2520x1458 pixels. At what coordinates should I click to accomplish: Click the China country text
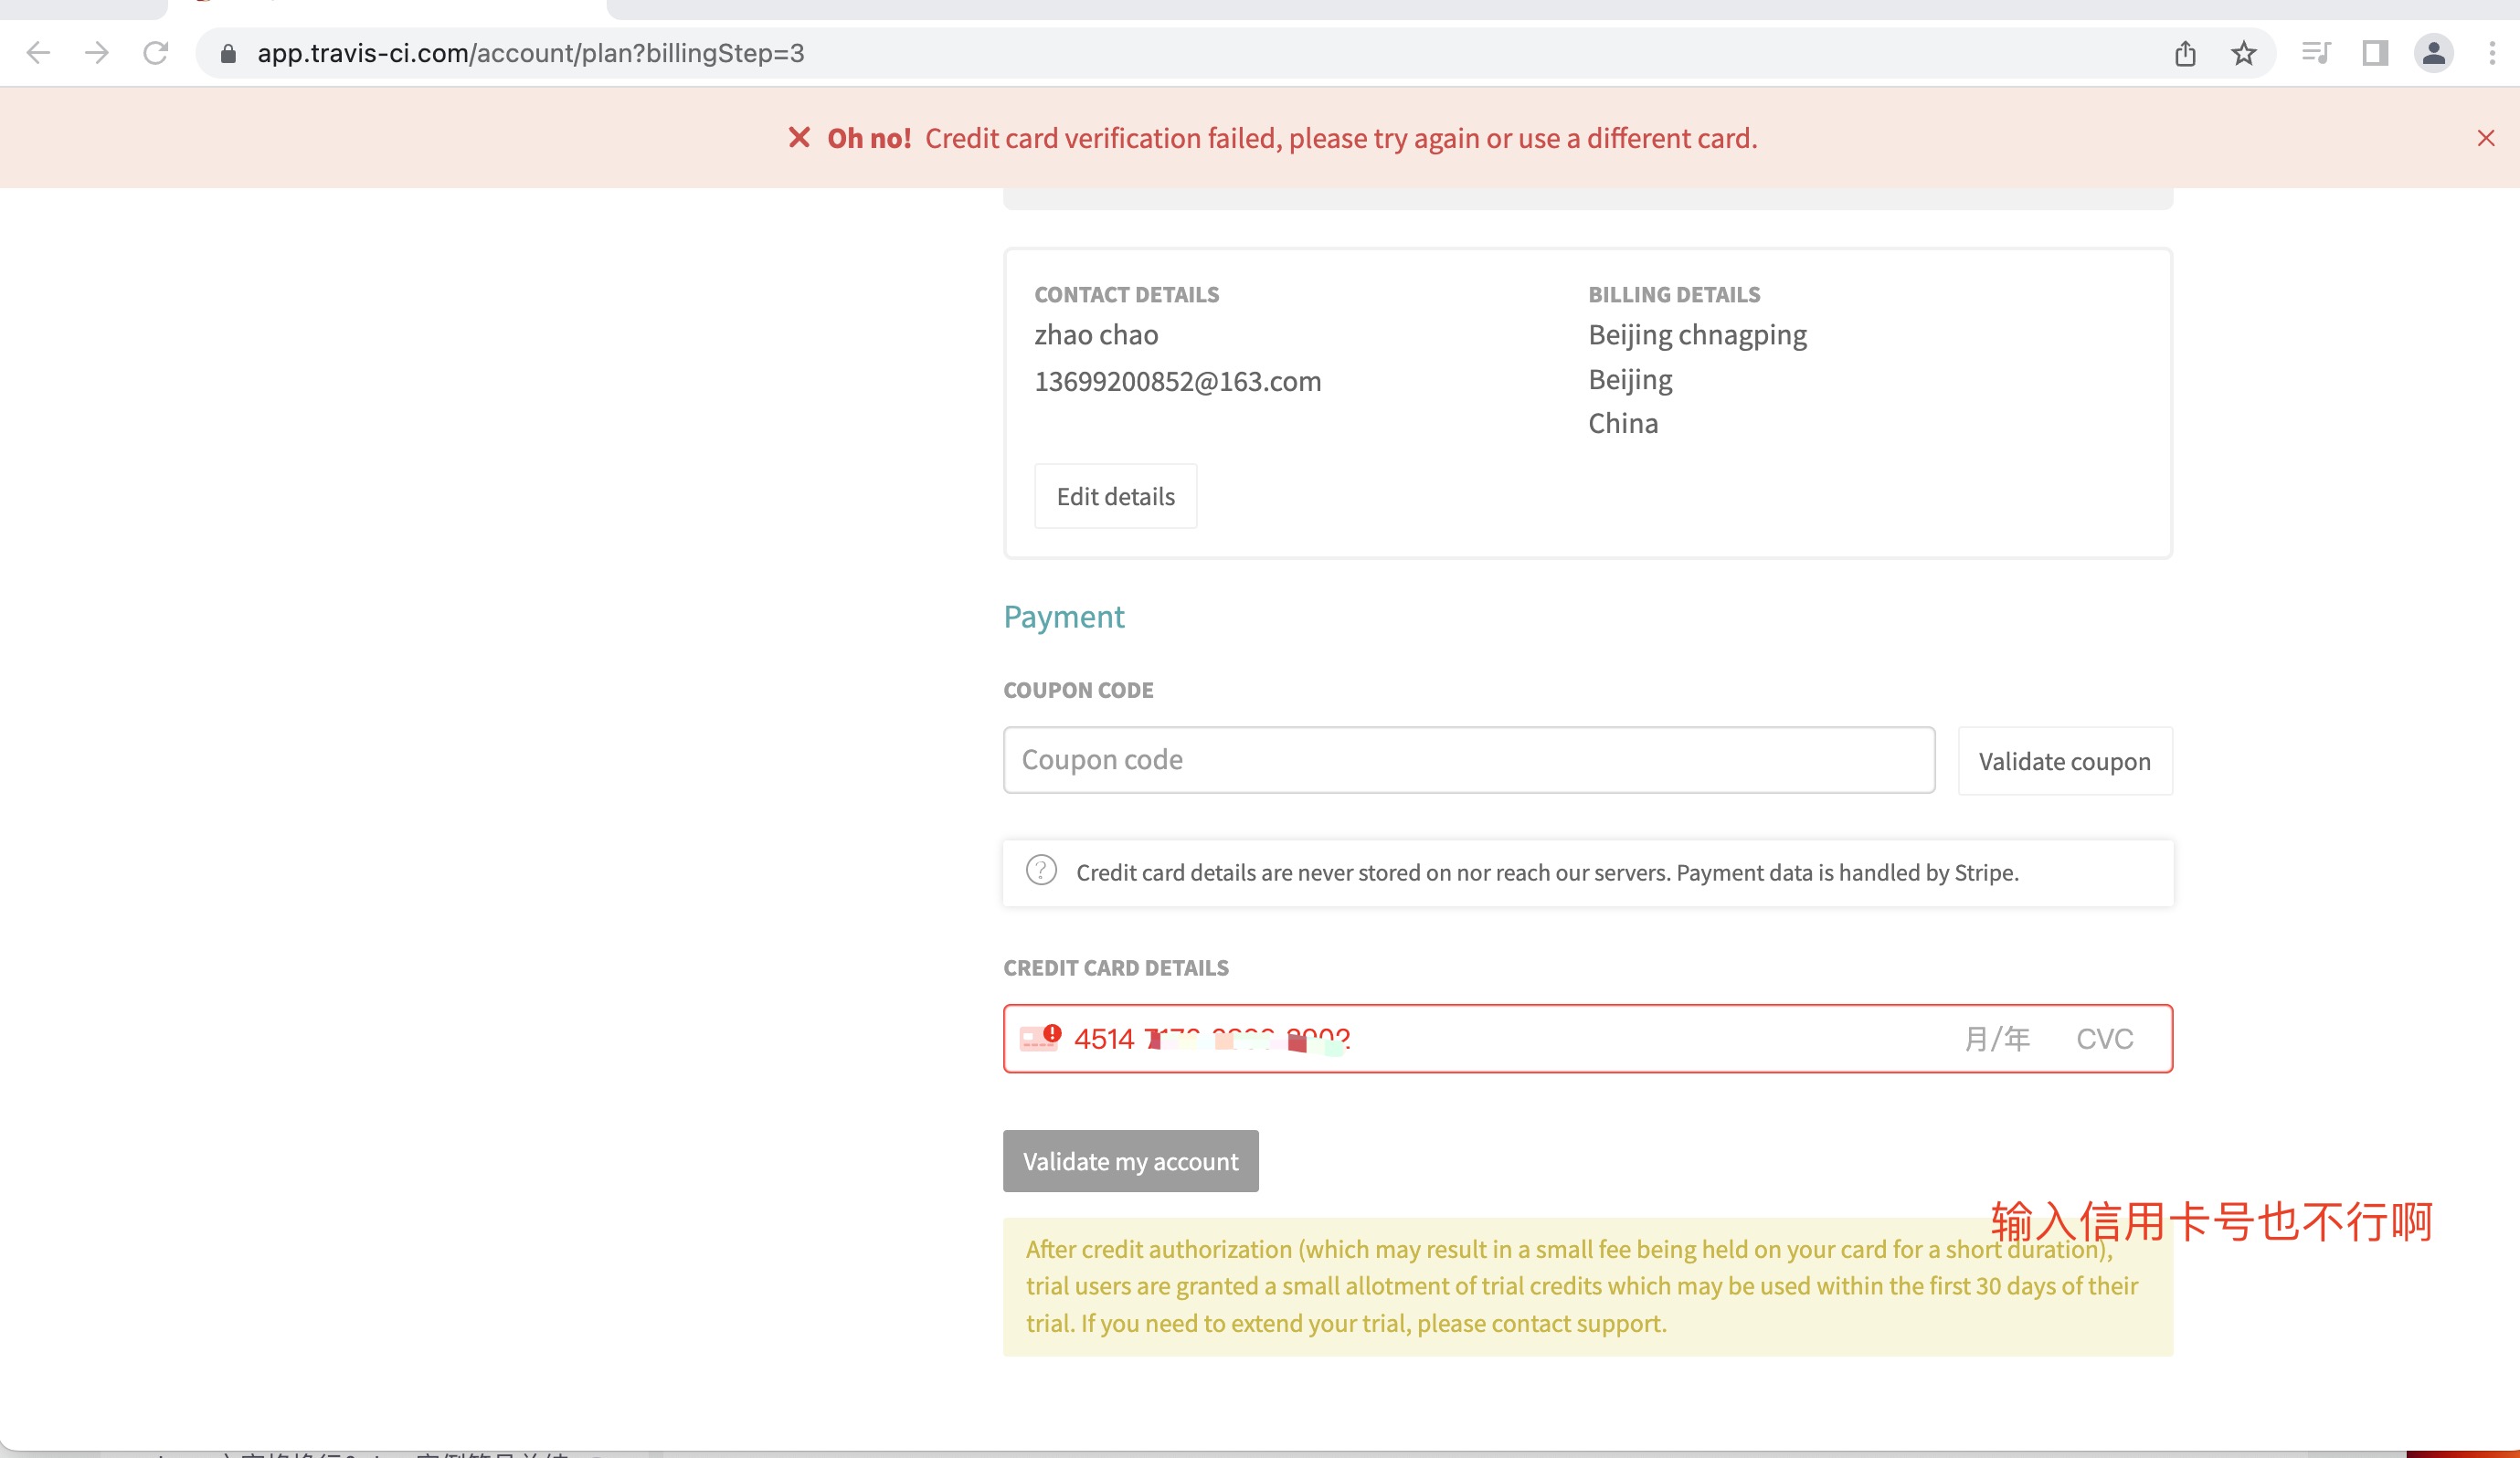1623,423
